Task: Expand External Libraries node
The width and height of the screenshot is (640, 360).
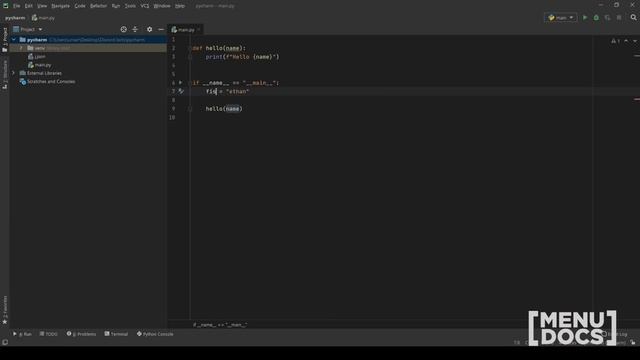Action: (x=14, y=73)
